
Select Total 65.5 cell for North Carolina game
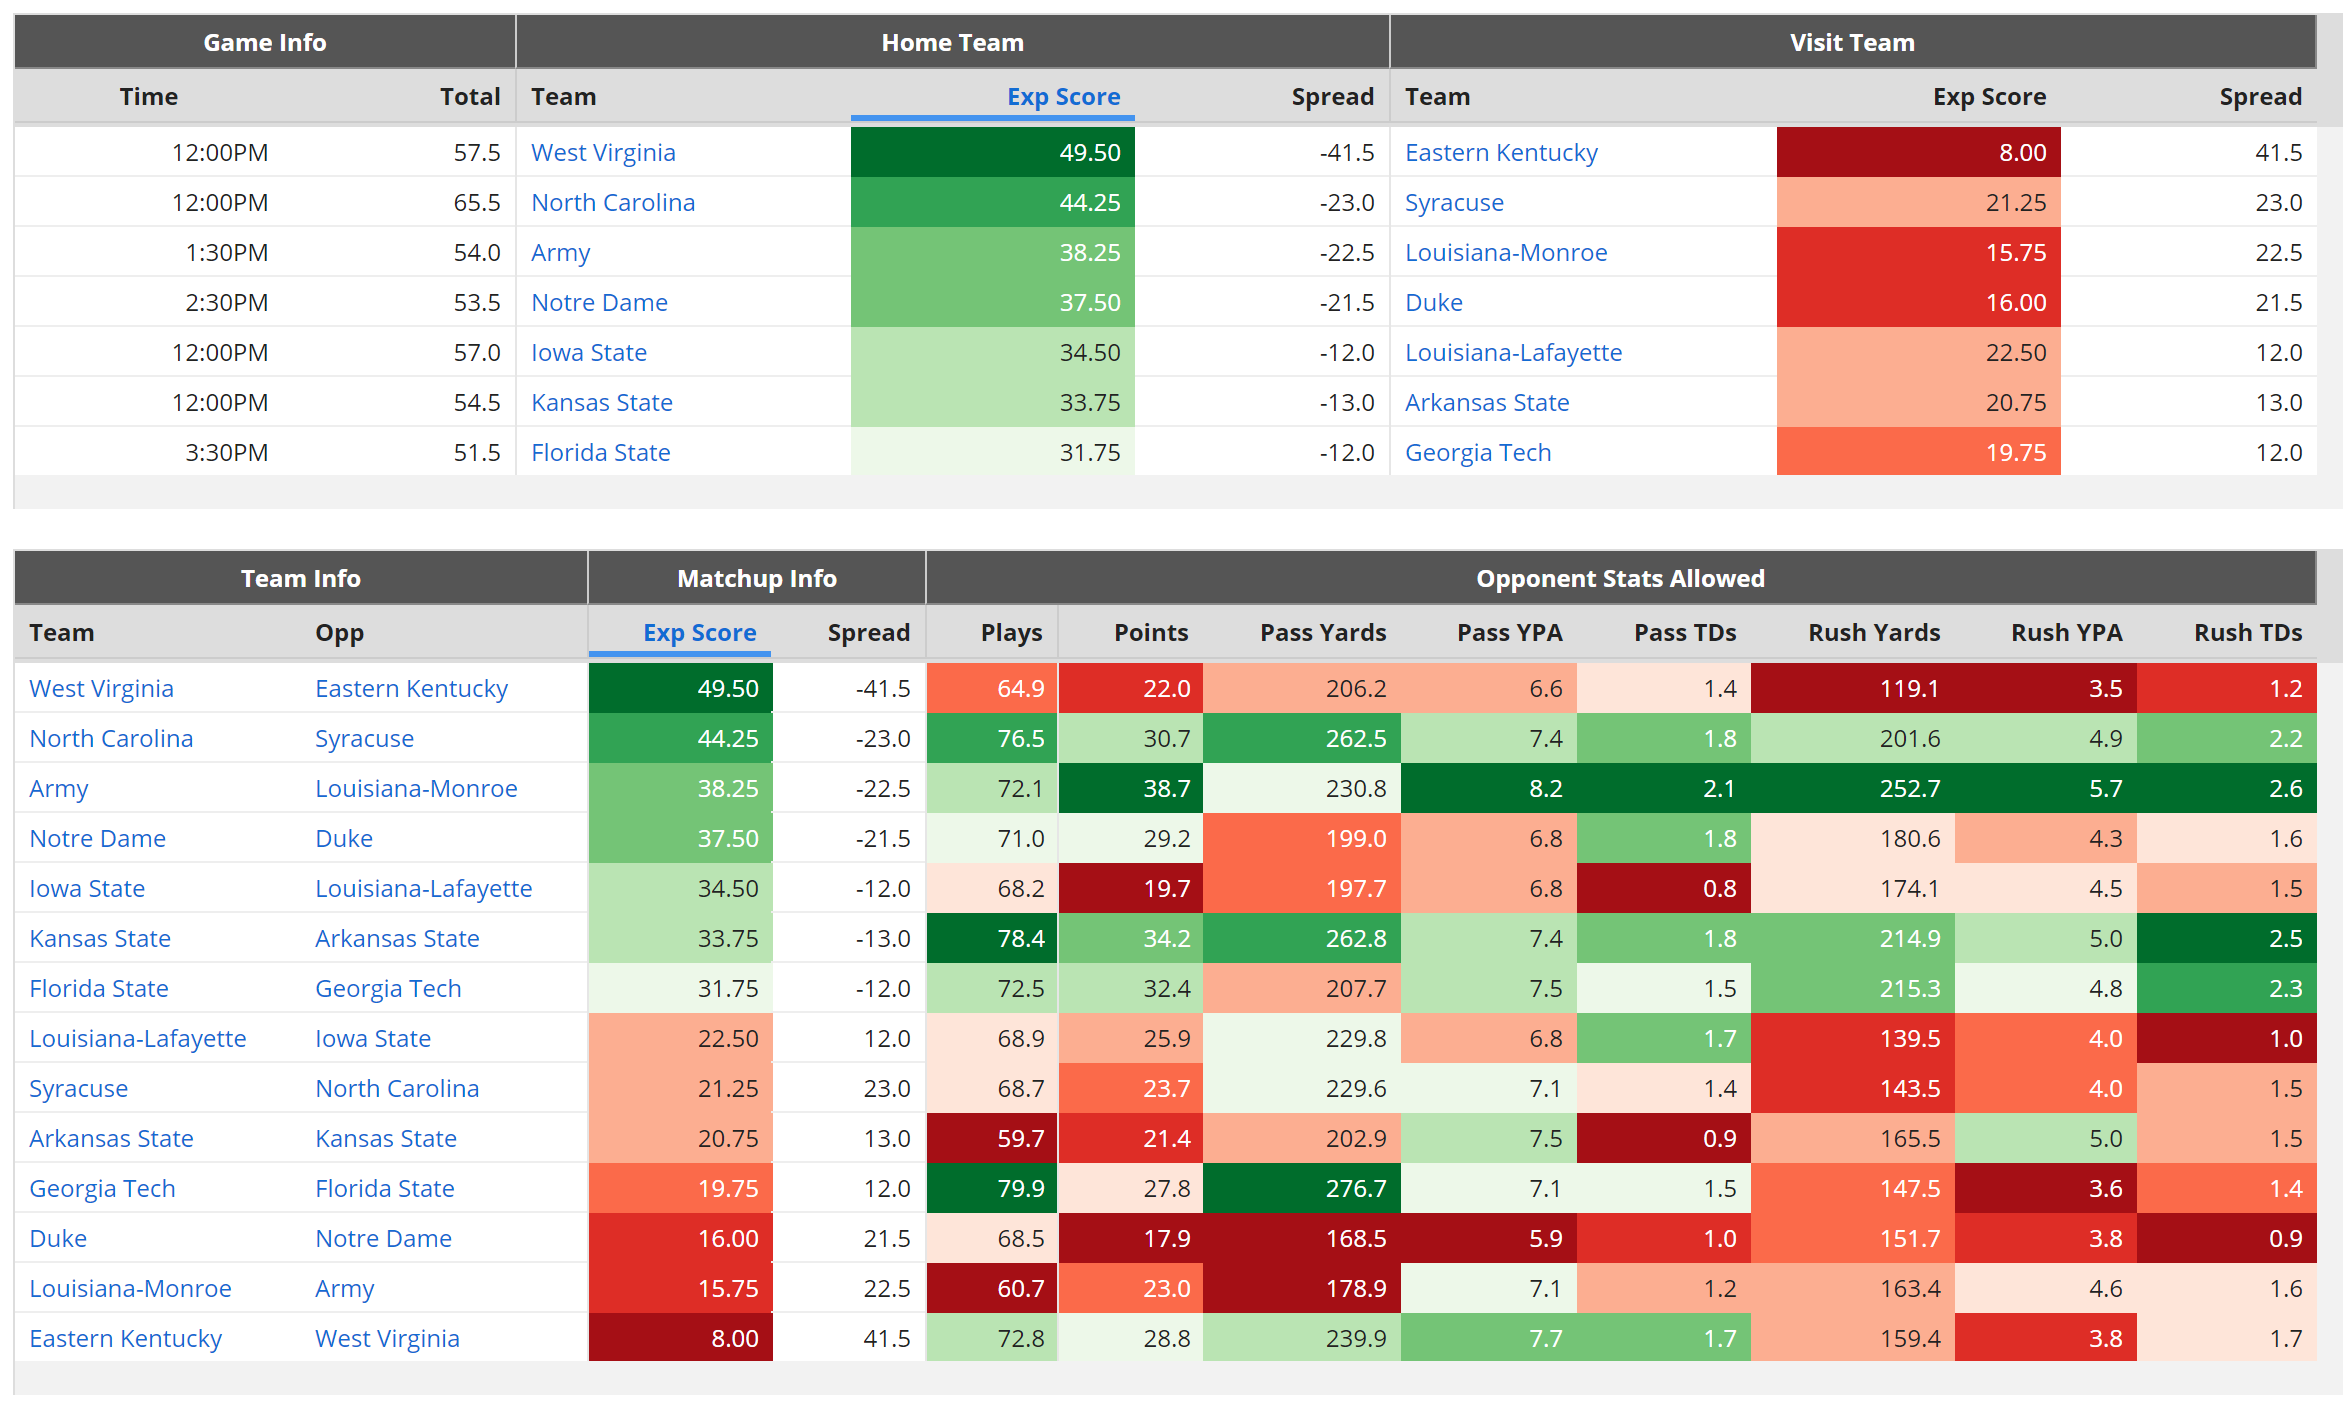pos(399,202)
